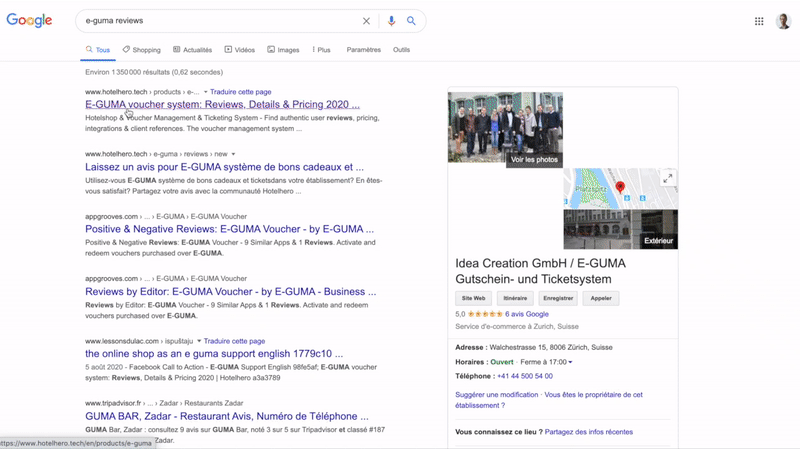Open the Plus menu
Viewport: 800px width, 449px height.
321,50
